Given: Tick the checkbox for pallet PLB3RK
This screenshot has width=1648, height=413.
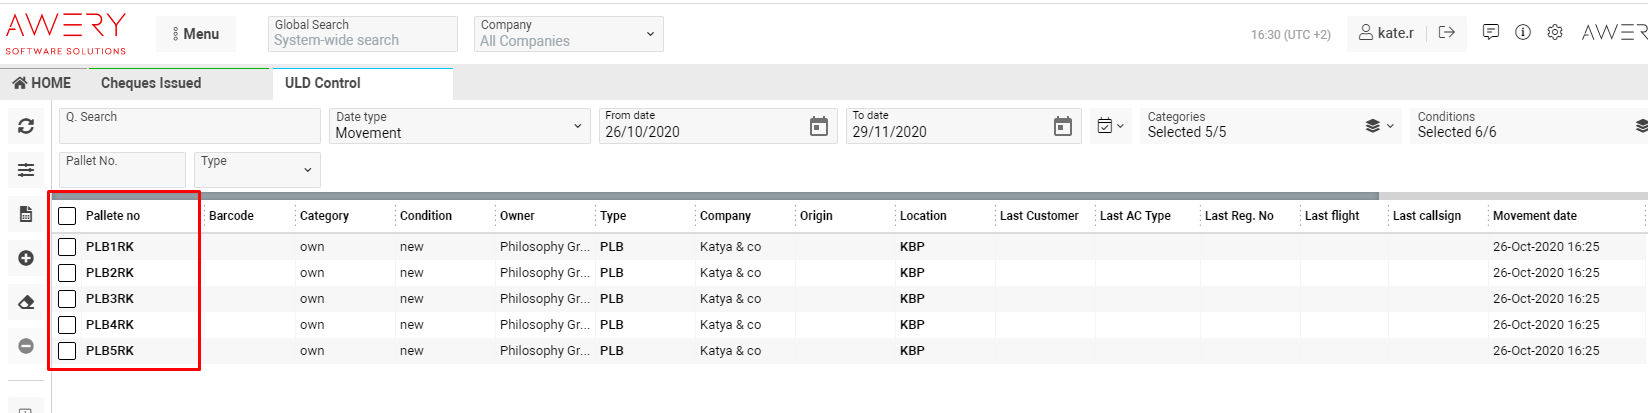Looking at the screenshot, I should click(x=67, y=299).
